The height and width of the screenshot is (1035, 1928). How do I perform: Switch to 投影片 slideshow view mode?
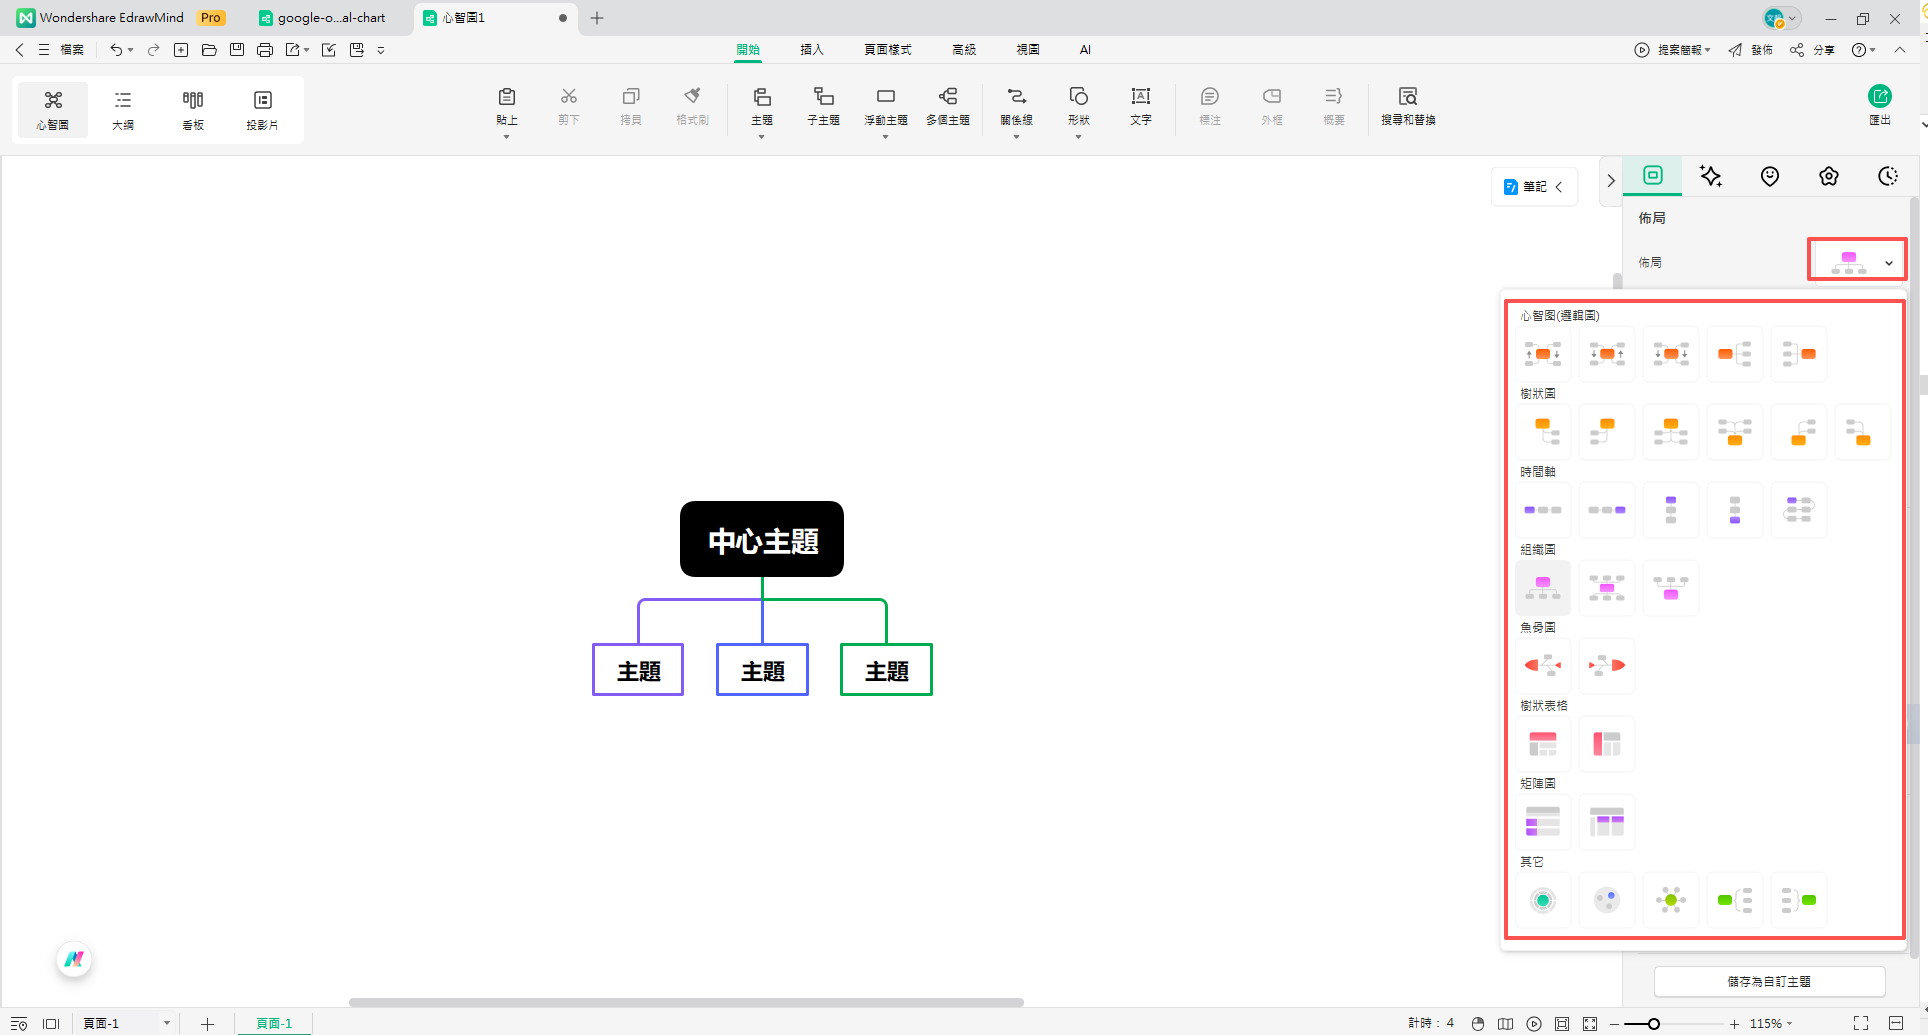(262, 109)
